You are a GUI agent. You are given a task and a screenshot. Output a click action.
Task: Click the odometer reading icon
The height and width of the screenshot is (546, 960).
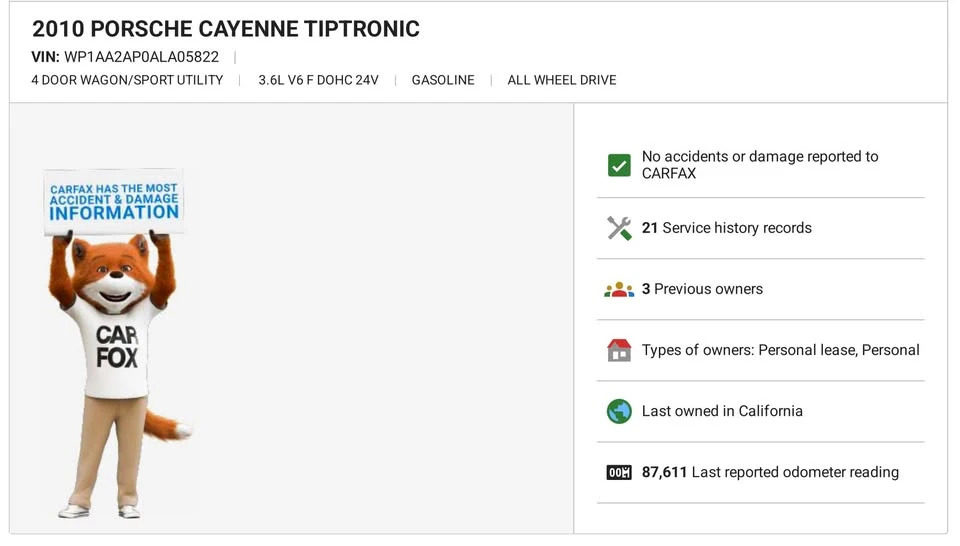(619, 473)
